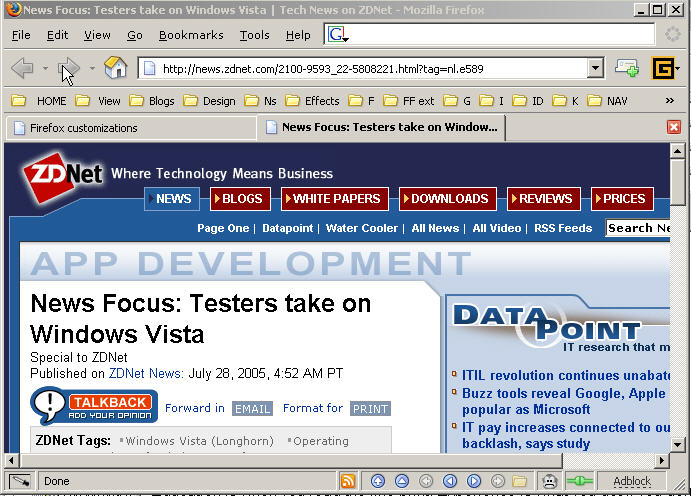
Task: Switch to Firefox customizations tab
Action: 131,128
